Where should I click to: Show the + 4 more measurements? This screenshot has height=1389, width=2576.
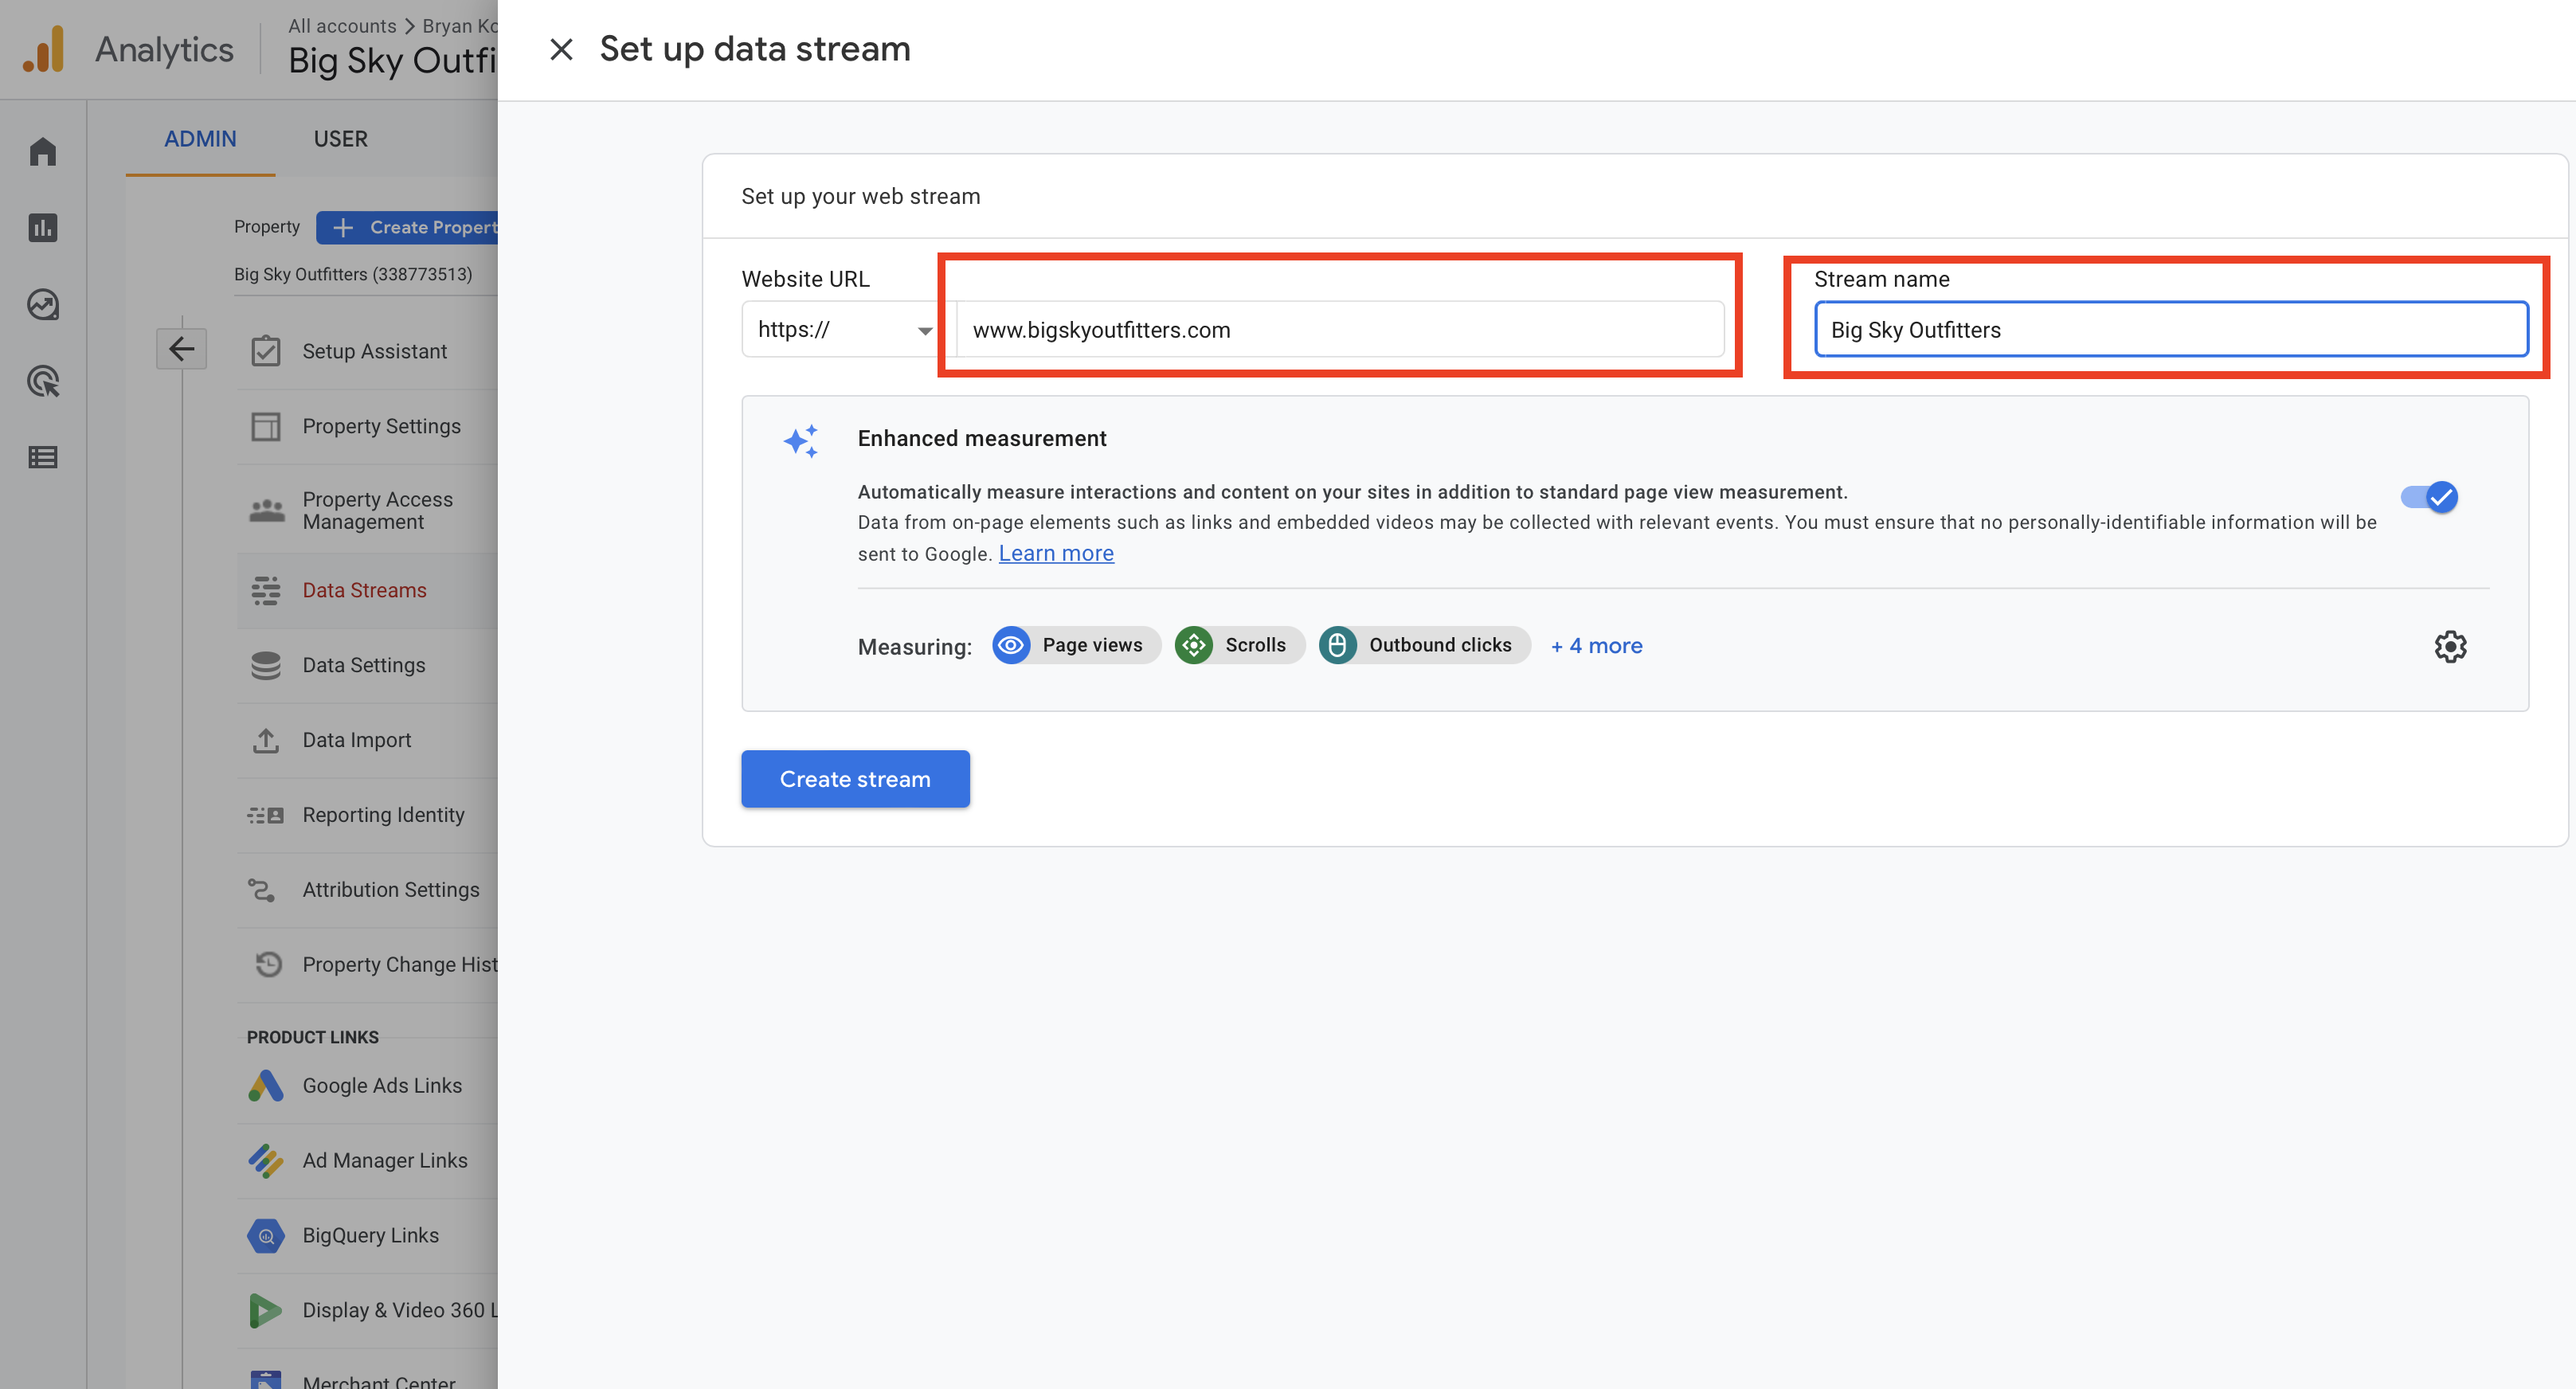[x=1596, y=645]
